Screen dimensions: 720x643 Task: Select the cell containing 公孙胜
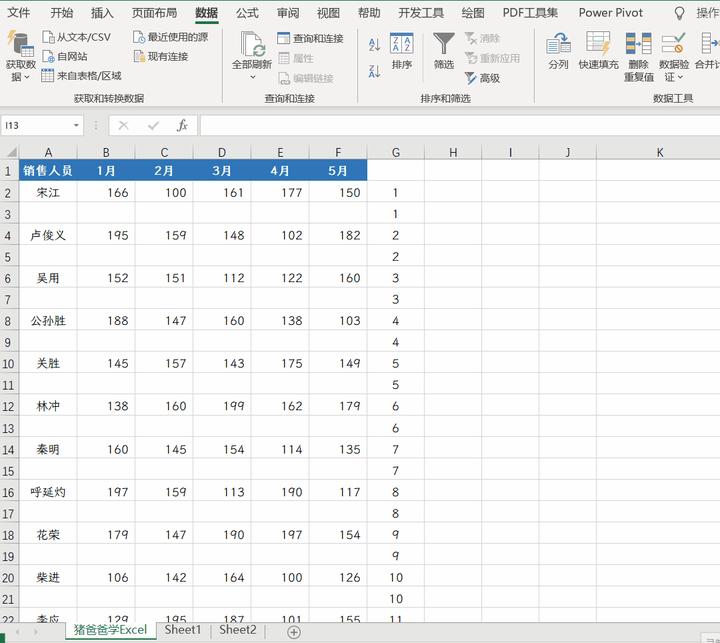click(48, 320)
